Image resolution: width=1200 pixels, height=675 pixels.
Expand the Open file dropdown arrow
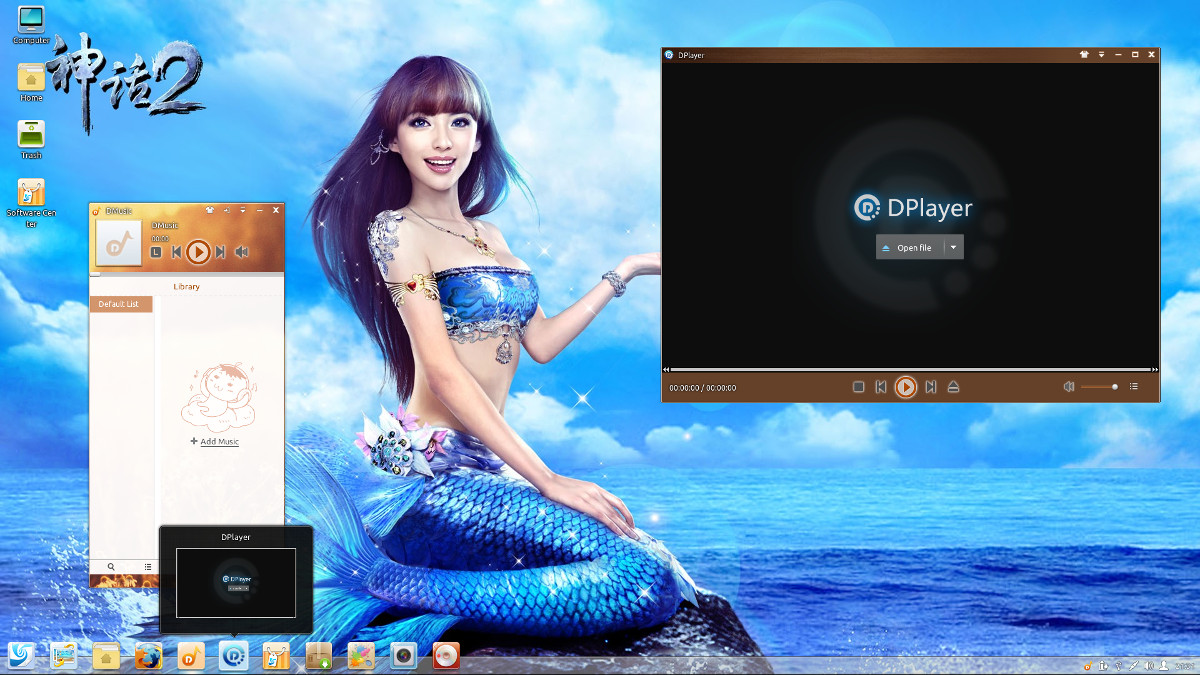[x=954, y=247]
